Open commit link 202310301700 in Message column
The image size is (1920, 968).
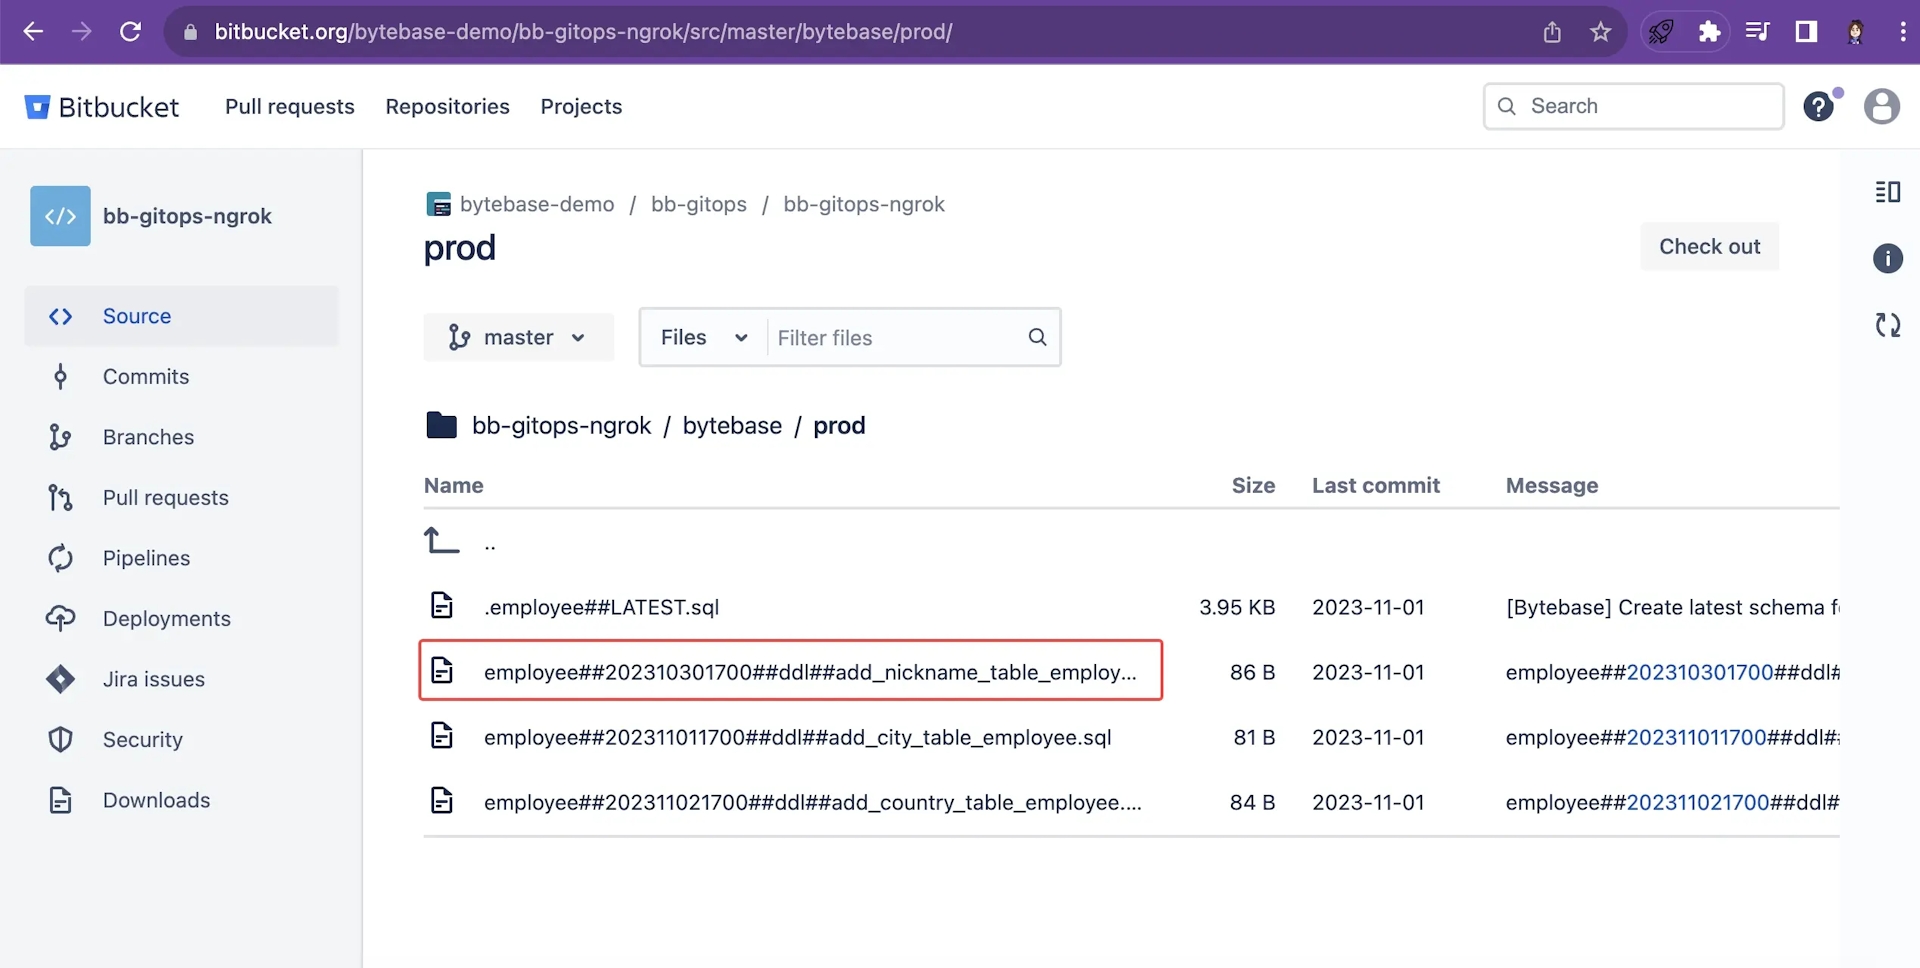[x=1700, y=672]
